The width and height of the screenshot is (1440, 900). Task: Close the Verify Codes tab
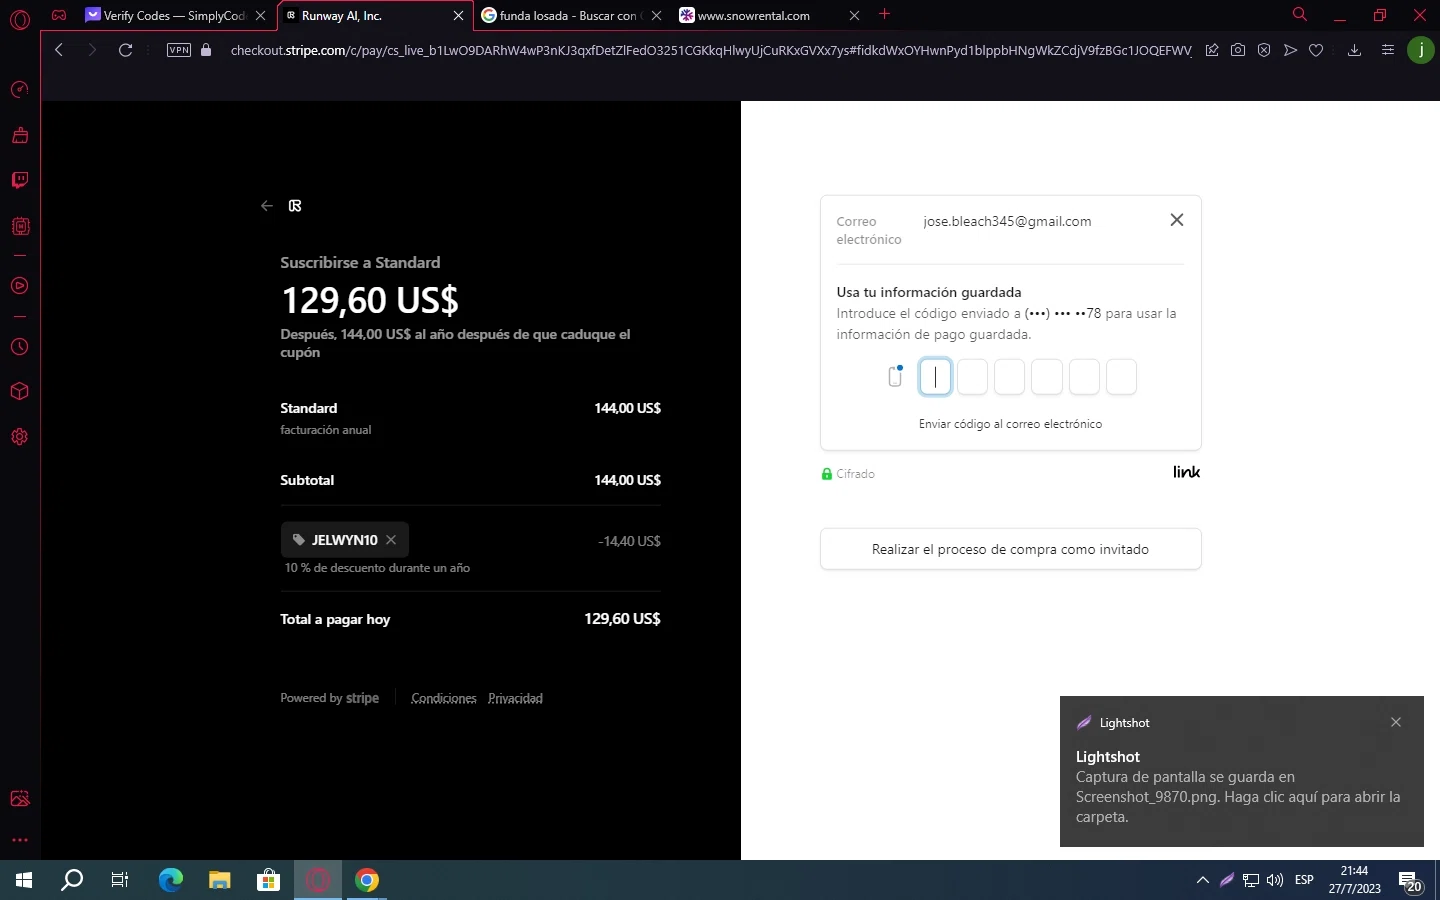[260, 16]
